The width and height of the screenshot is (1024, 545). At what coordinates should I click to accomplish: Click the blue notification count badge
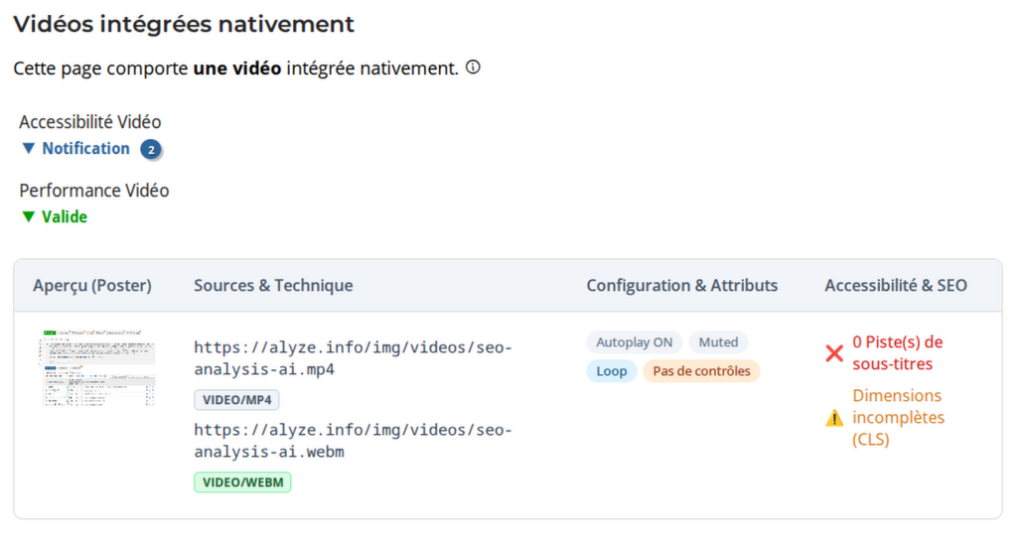tap(151, 149)
